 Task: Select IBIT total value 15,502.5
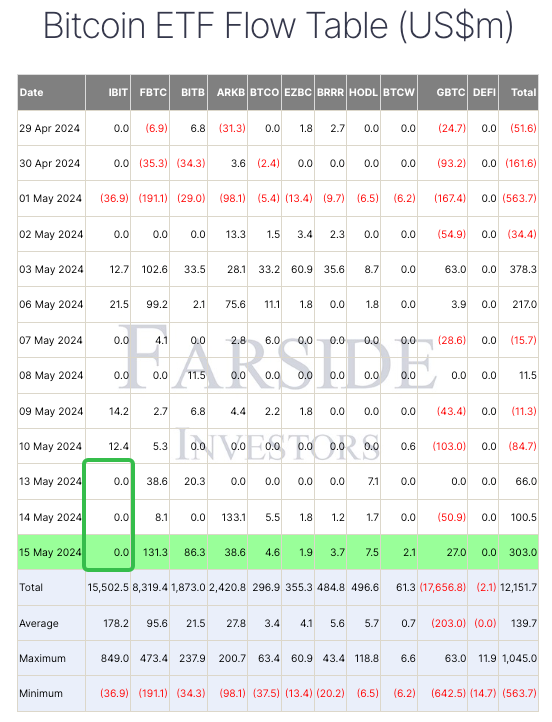[108, 588]
